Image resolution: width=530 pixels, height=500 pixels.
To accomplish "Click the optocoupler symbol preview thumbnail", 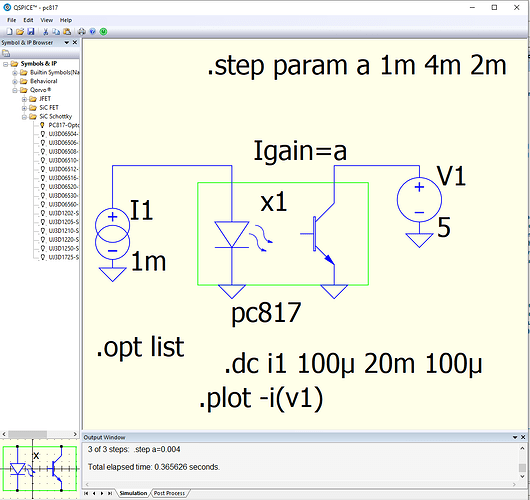I will 40,469.
